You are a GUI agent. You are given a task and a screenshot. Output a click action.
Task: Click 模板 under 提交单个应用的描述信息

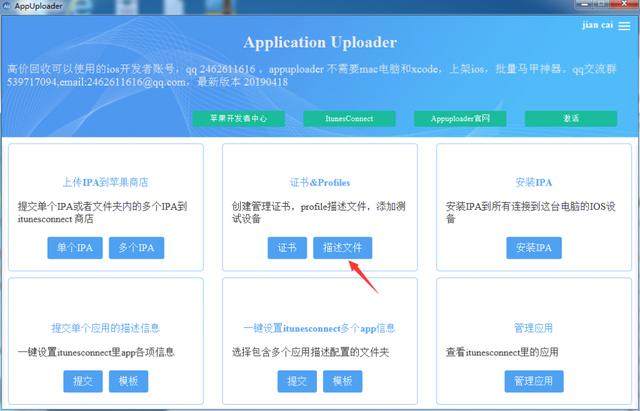129,381
